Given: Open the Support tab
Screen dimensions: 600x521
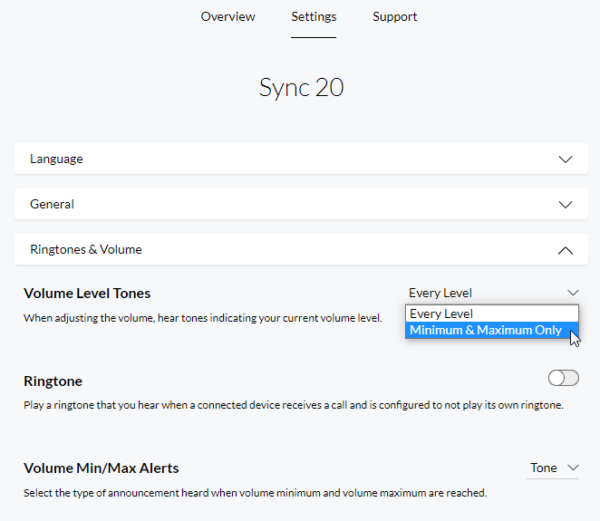Looking at the screenshot, I should tap(395, 17).
